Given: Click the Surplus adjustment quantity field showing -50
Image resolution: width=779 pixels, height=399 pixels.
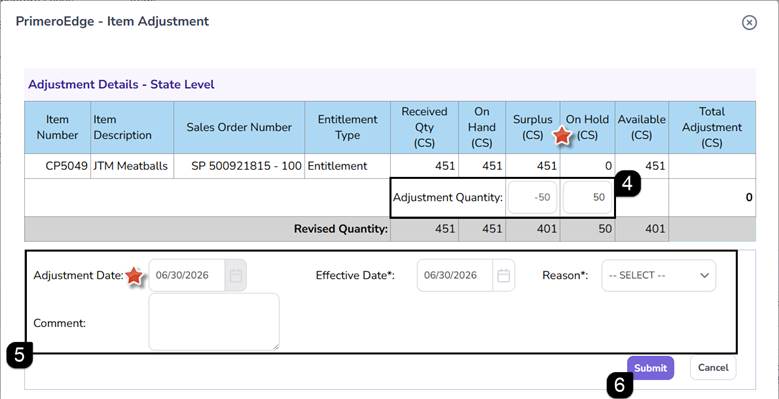Looking at the screenshot, I should click(x=532, y=197).
